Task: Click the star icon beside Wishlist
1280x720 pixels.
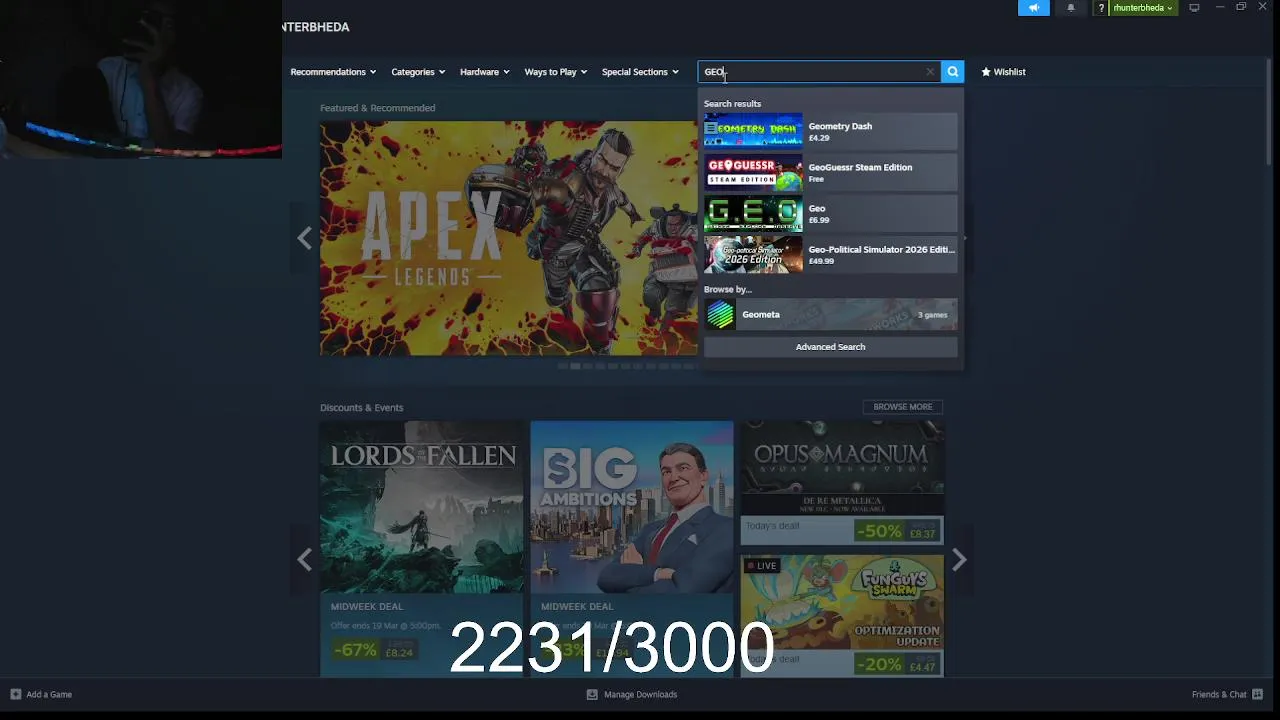Action: pyautogui.click(x=986, y=72)
